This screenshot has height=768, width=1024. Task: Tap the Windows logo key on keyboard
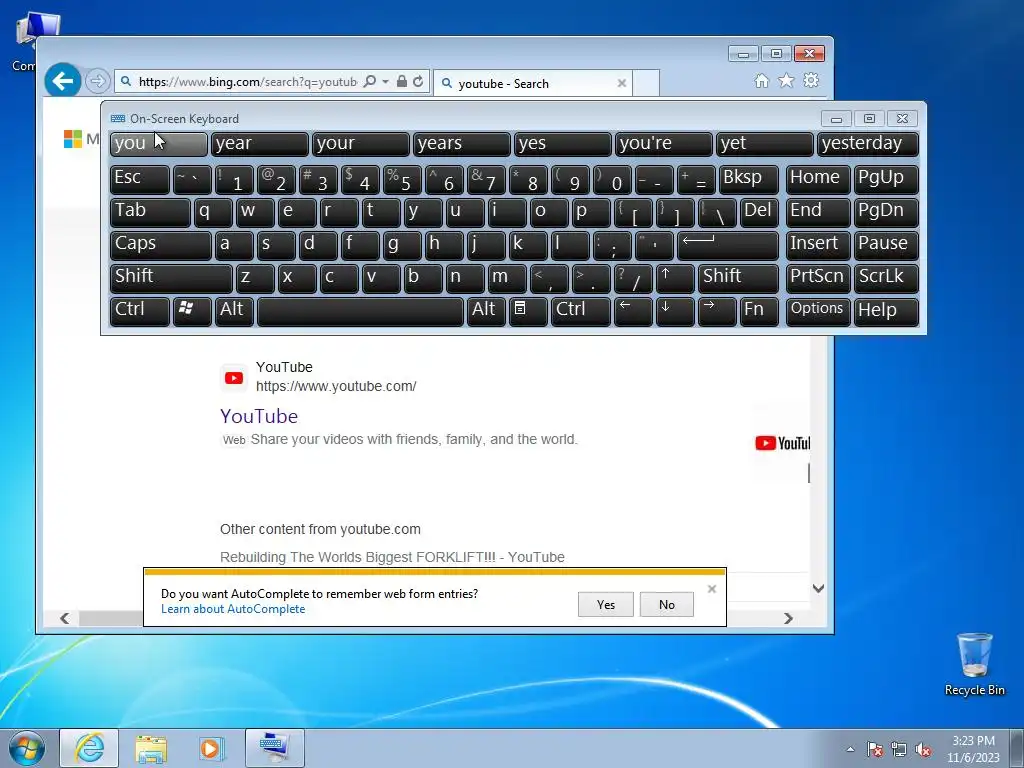tap(192, 311)
